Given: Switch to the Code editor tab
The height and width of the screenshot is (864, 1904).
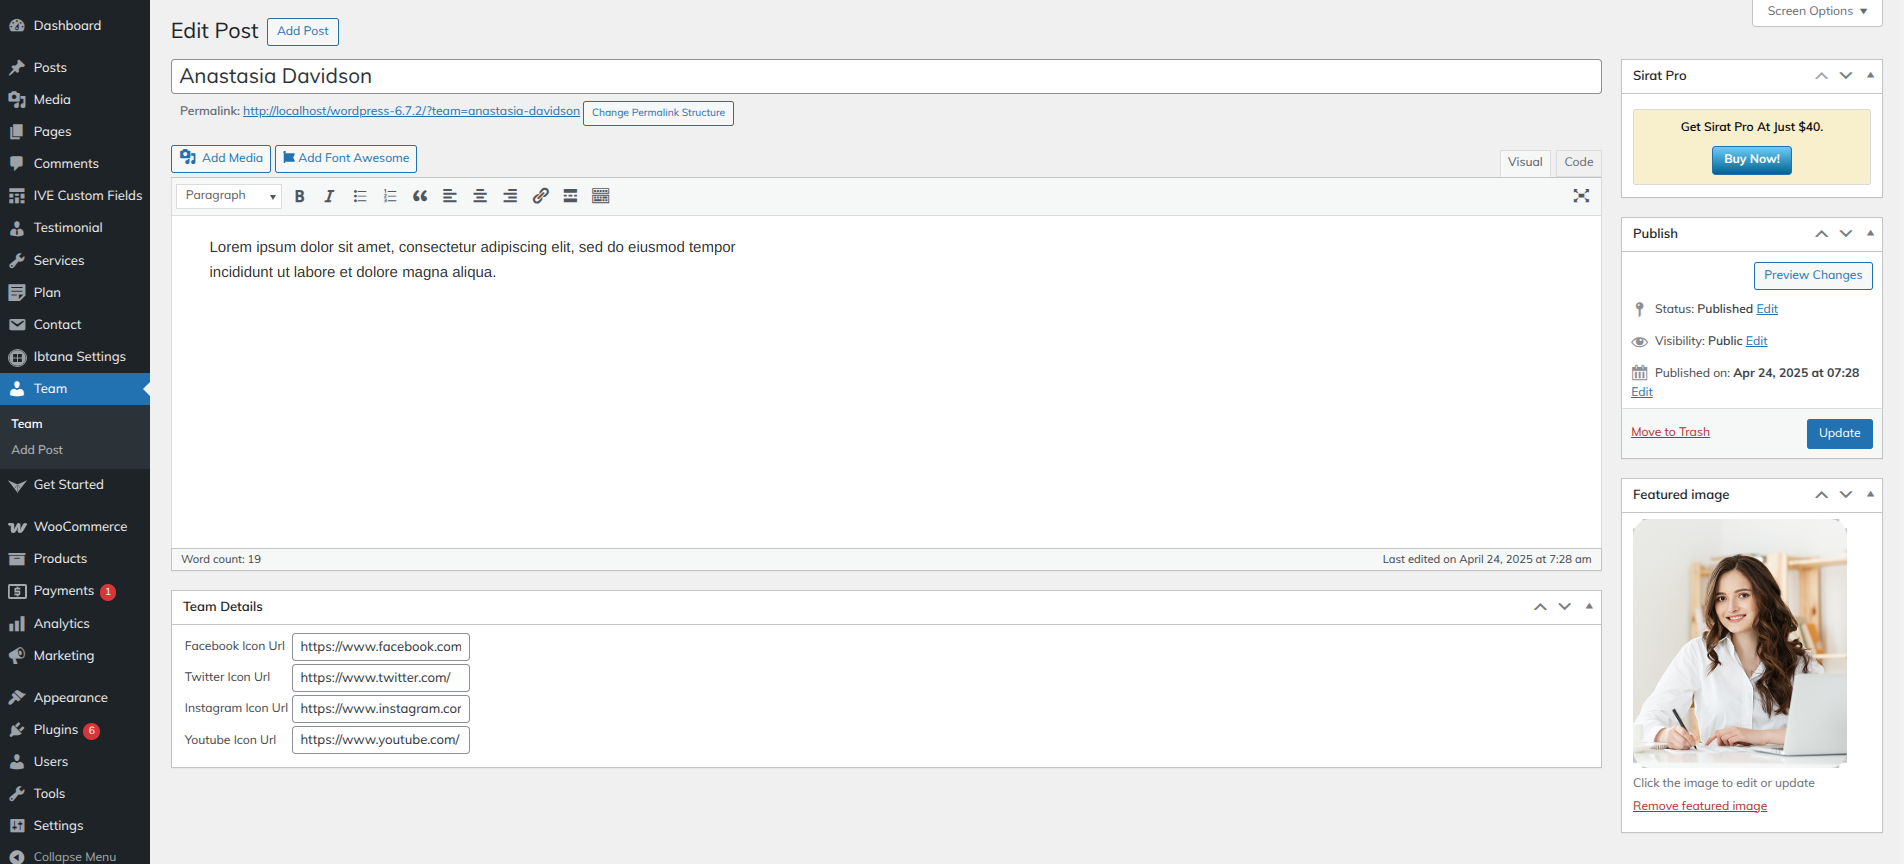Looking at the screenshot, I should tap(1578, 162).
